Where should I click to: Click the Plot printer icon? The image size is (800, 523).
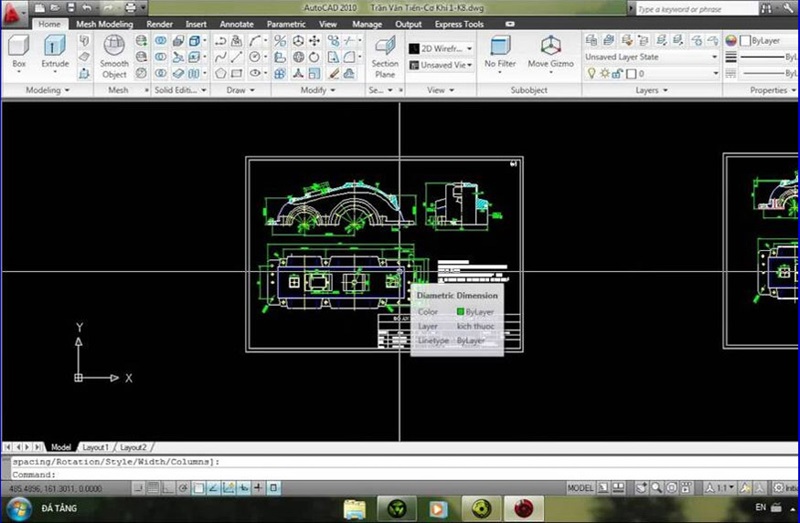click(131, 8)
